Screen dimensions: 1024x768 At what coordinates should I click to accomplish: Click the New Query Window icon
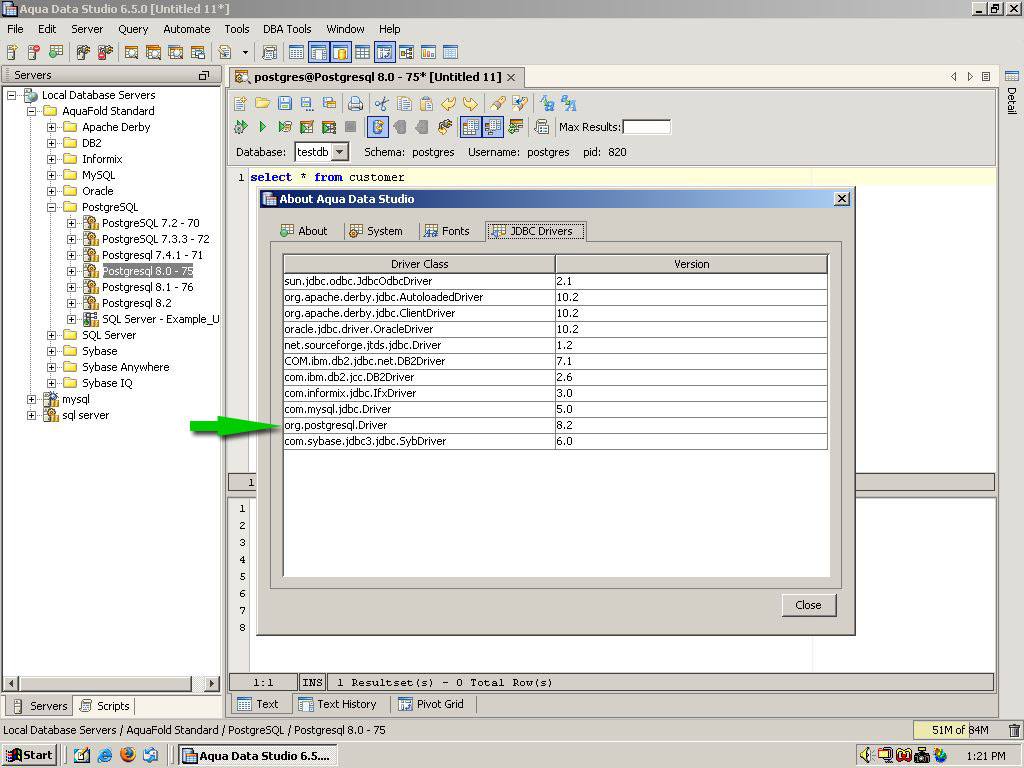131,52
